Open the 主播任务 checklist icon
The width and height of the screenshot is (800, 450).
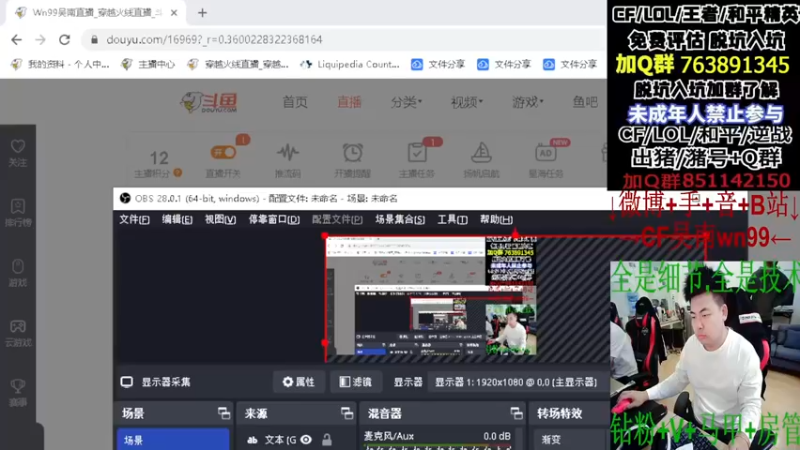click(x=417, y=153)
